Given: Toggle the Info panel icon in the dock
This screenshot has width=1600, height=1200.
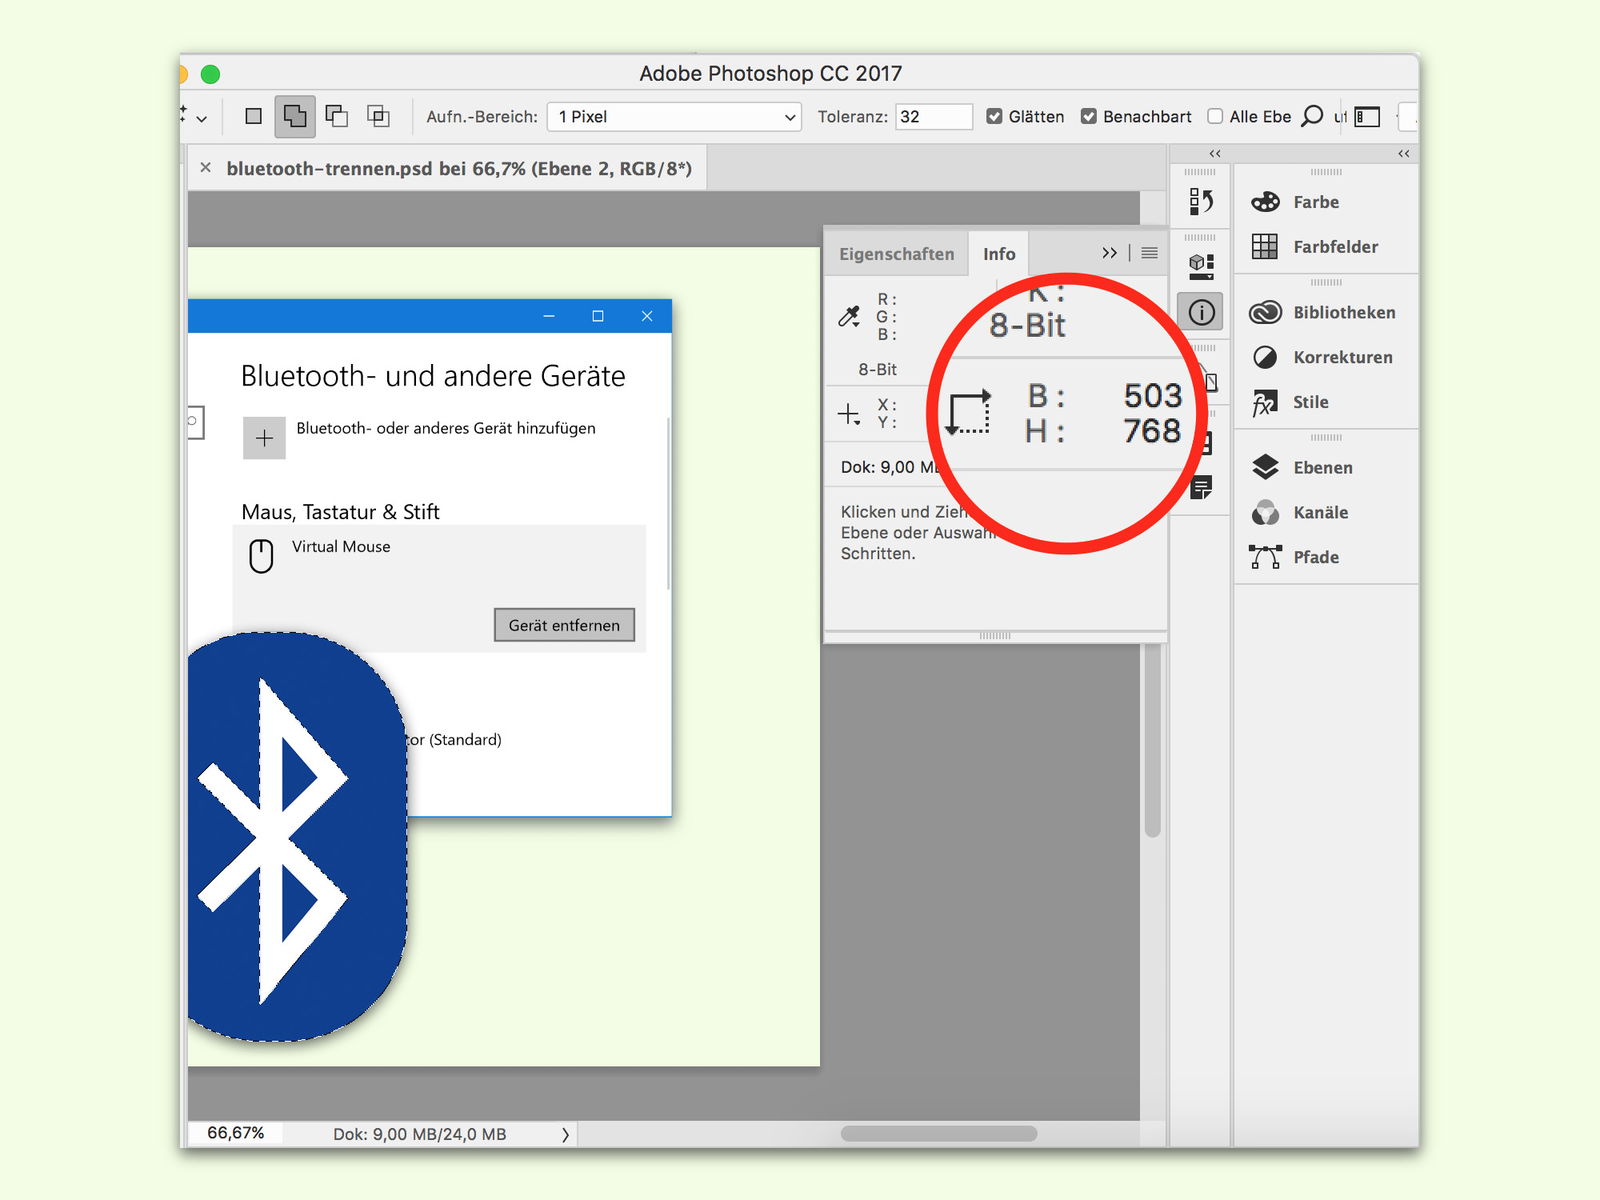Looking at the screenshot, I should pyautogui.click(x=1201, y=312).
